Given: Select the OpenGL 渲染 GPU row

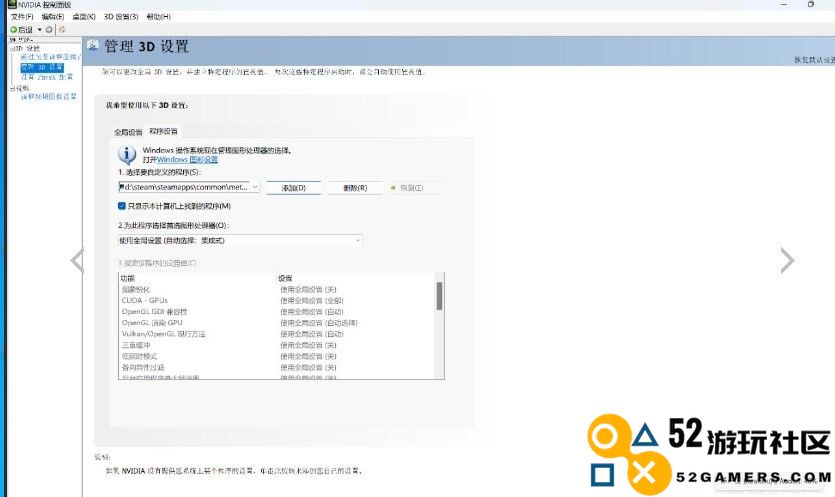Looking at the screenshot, I should coord(277,323).
